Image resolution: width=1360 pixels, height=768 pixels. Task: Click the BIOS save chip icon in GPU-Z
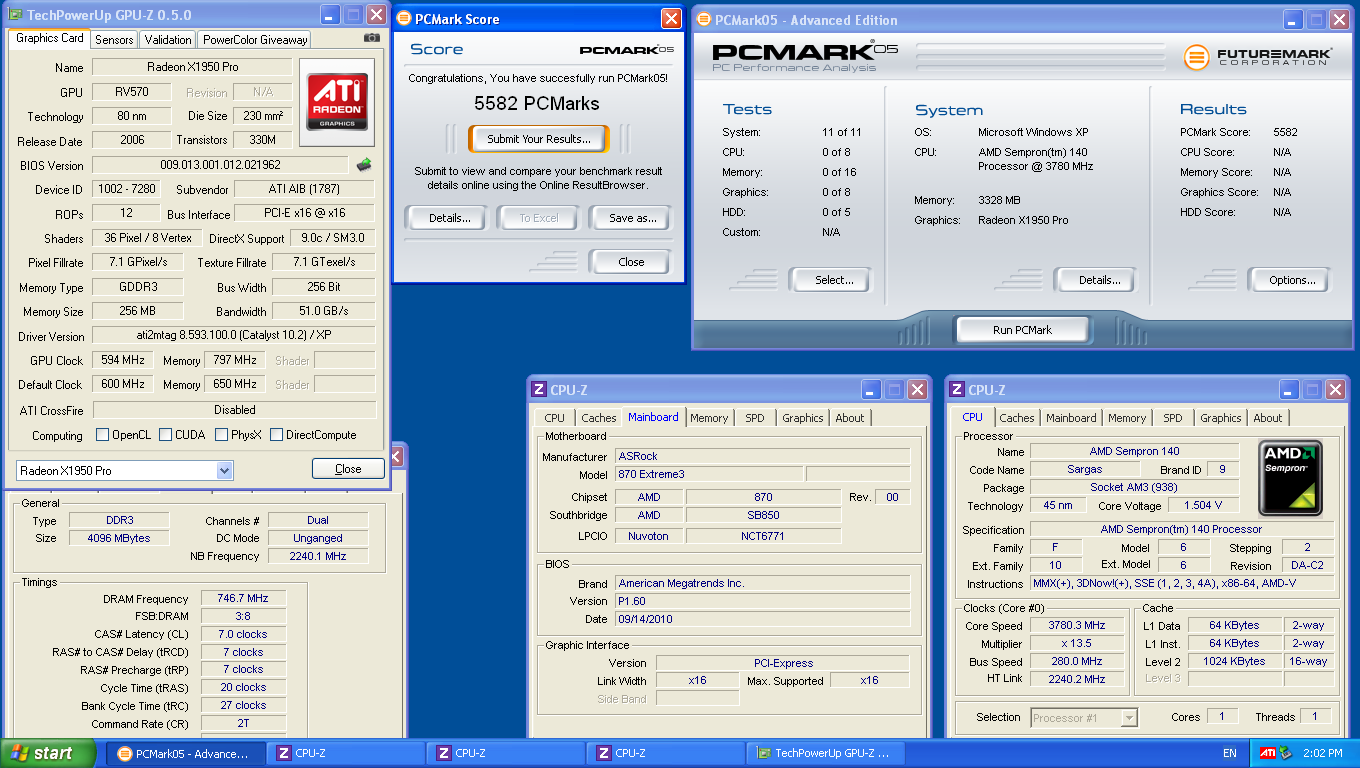(x=364, y=165)
